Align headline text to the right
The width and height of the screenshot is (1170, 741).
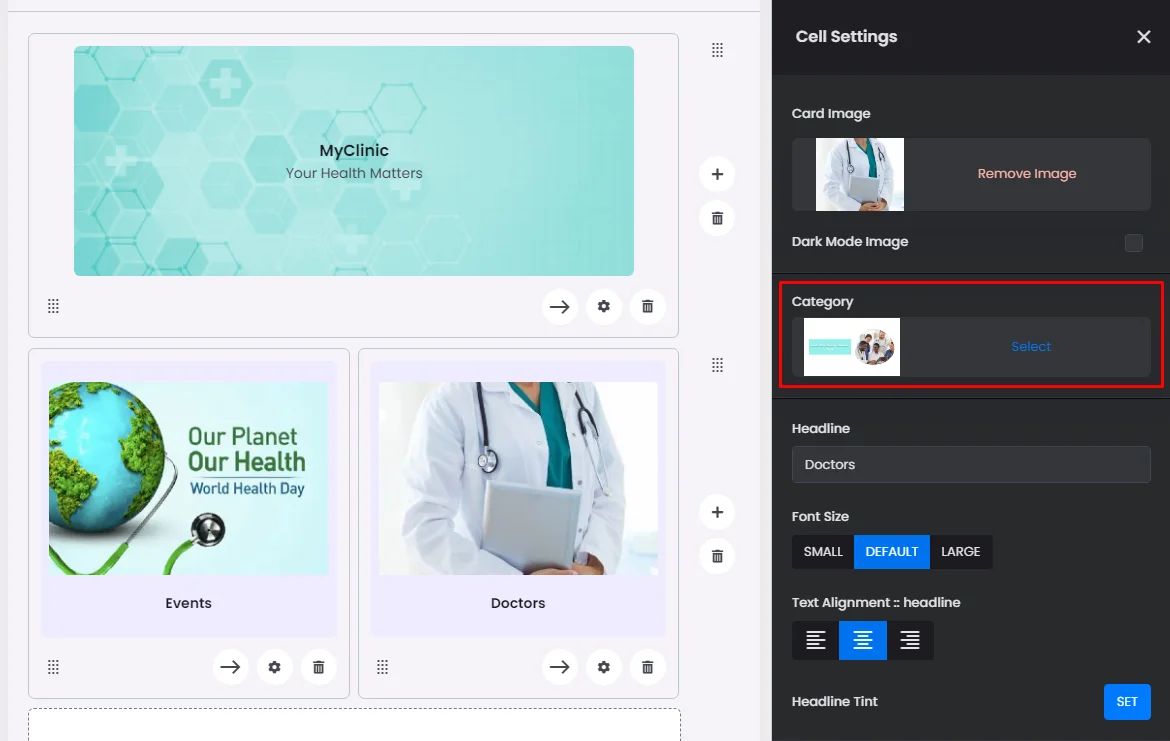pos(909,641)
